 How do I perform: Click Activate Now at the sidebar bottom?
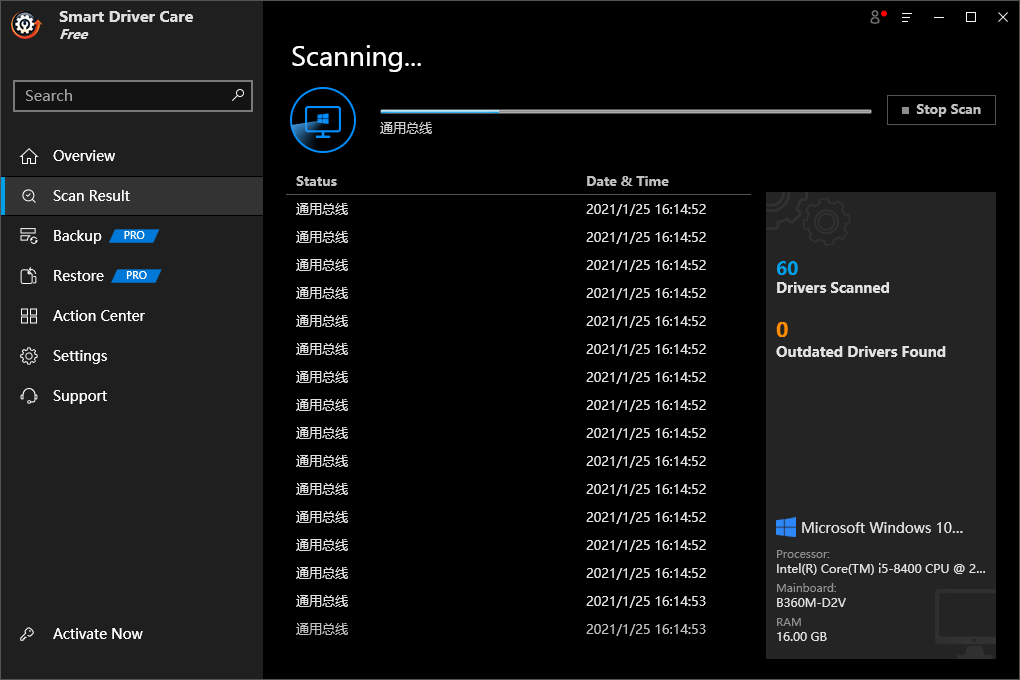(97, 634)
